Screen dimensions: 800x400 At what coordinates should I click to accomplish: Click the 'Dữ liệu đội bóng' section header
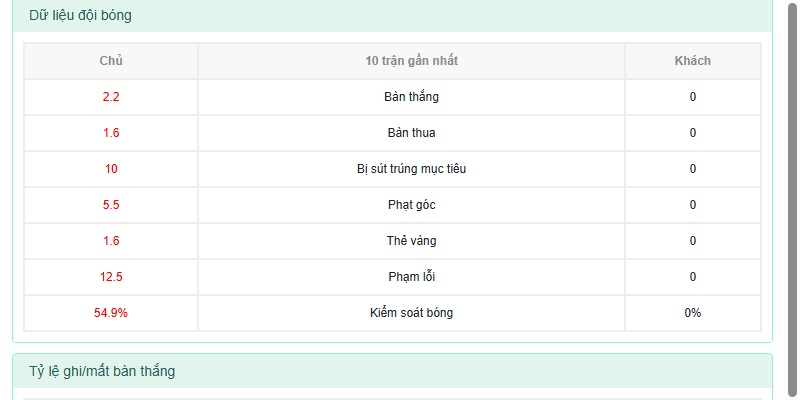point(80,15)
